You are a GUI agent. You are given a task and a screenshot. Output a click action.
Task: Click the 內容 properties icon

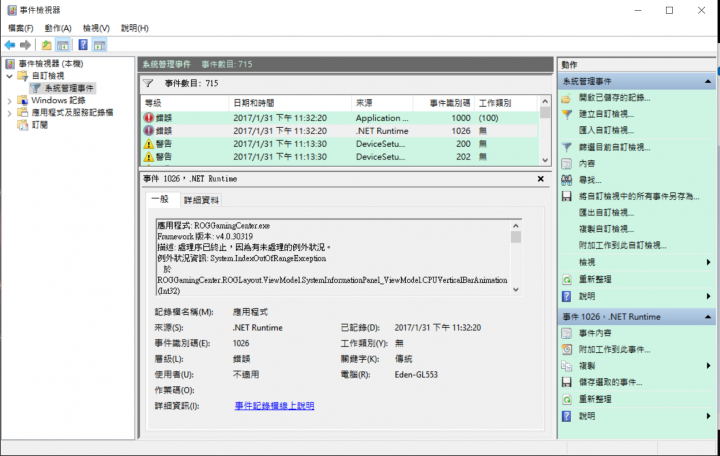(567, 163)
